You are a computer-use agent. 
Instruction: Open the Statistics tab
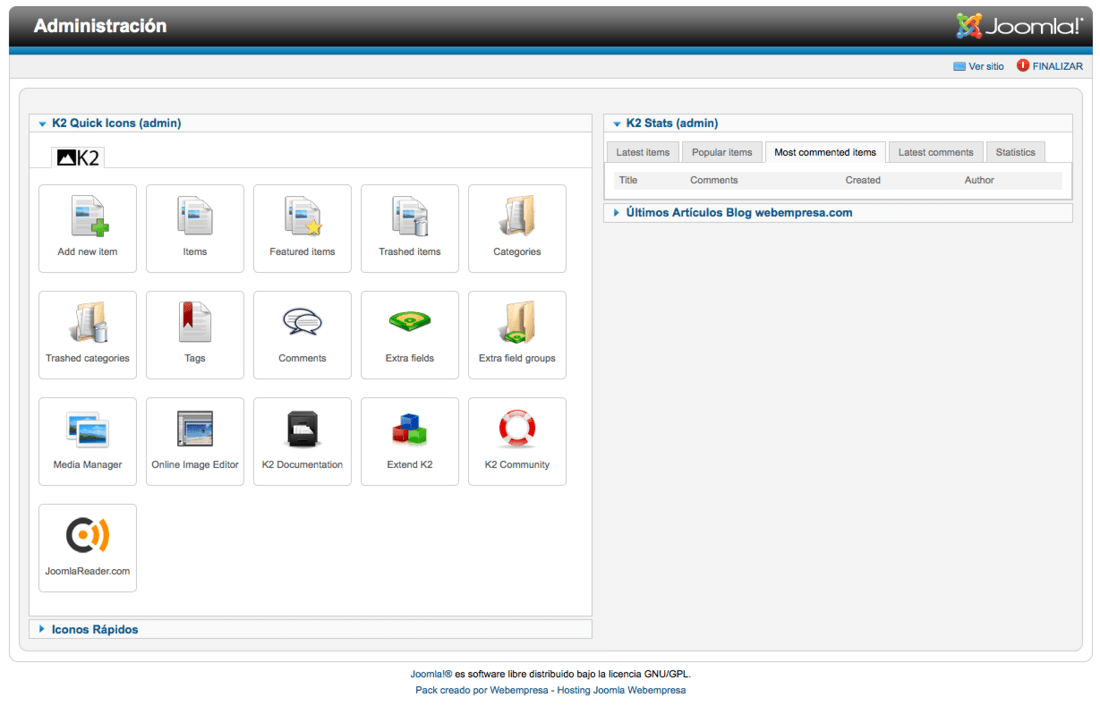(x=1015, y=152)
